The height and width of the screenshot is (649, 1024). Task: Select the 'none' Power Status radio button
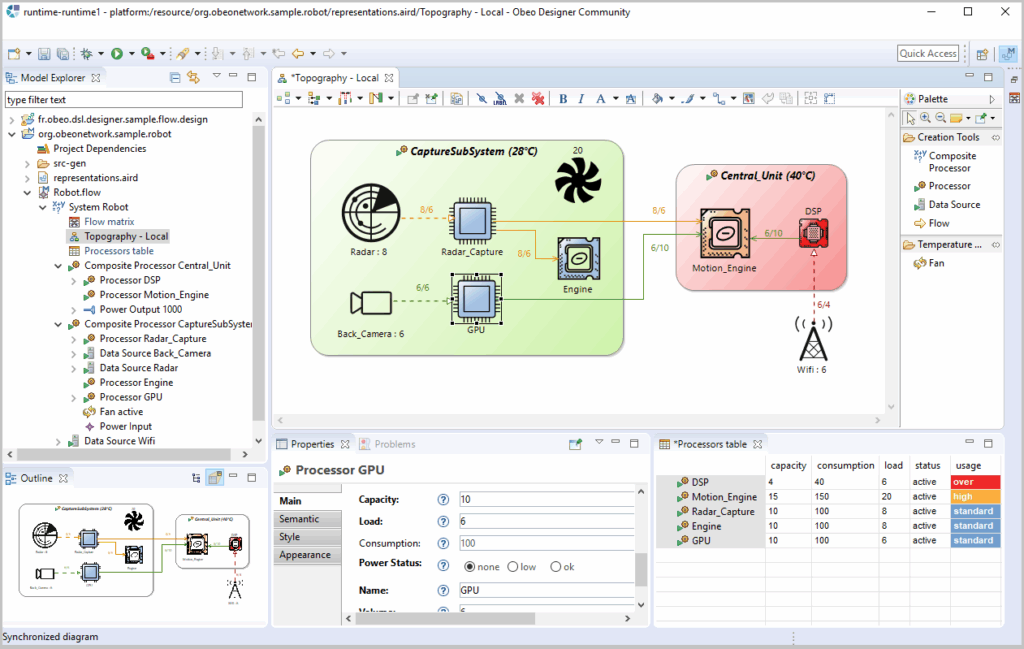(x=470, y=567)
